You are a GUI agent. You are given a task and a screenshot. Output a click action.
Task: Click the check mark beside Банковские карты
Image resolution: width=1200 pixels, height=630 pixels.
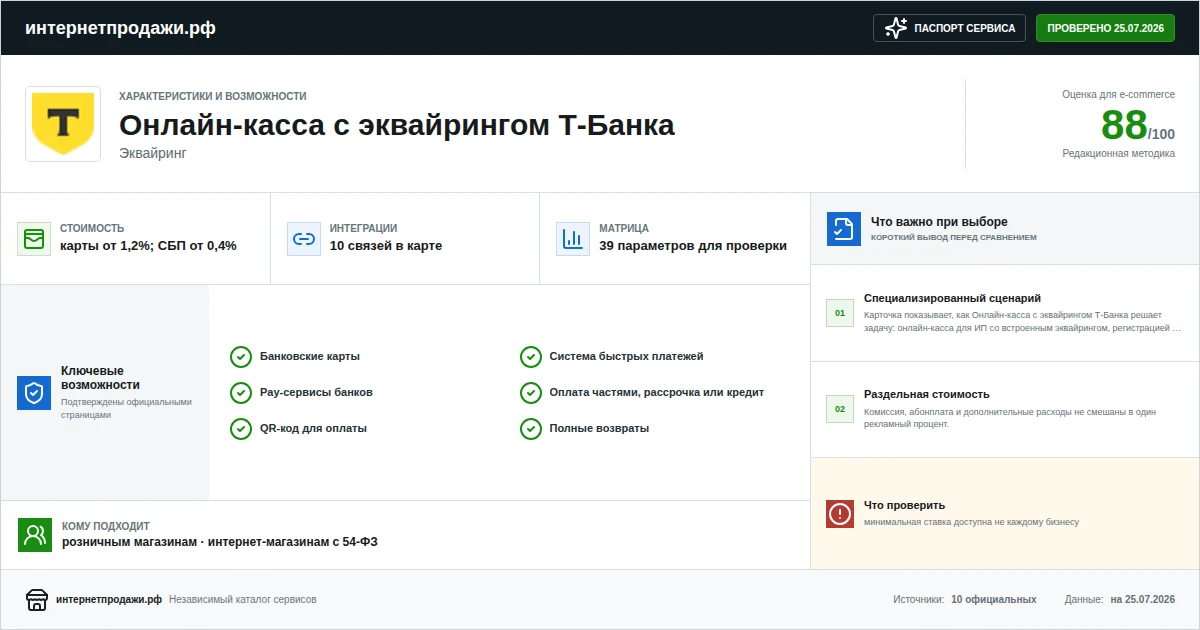point(240,357)
